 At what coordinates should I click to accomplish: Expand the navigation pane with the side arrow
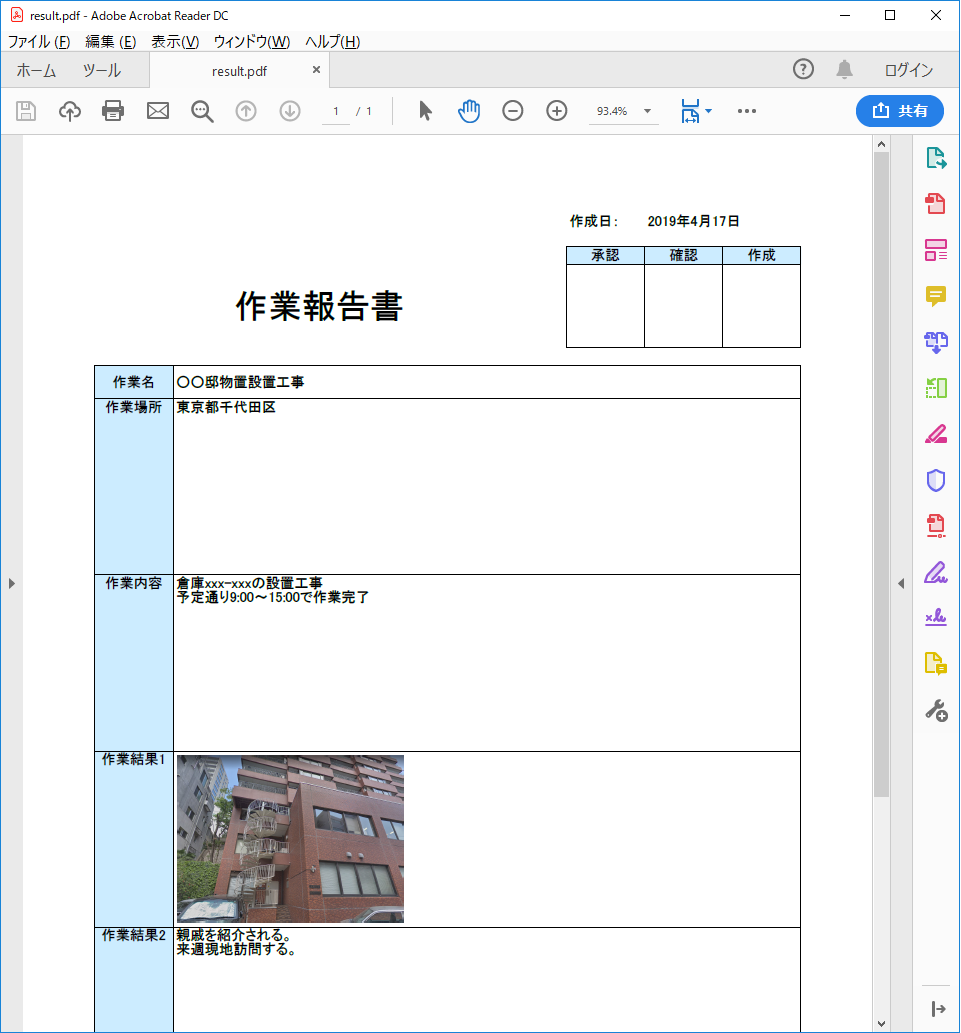[12, 583]
